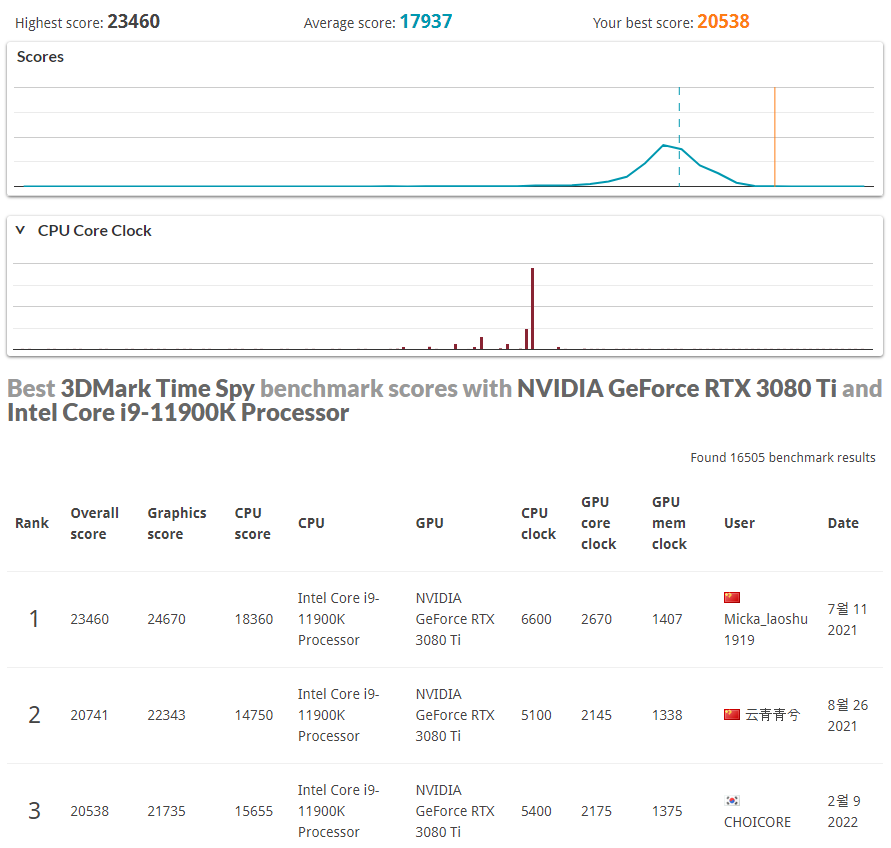Viewport: 891px width, 848px height.
Task: Click the orange best-score line in Scores chart
Action: [x=775, y=136]
